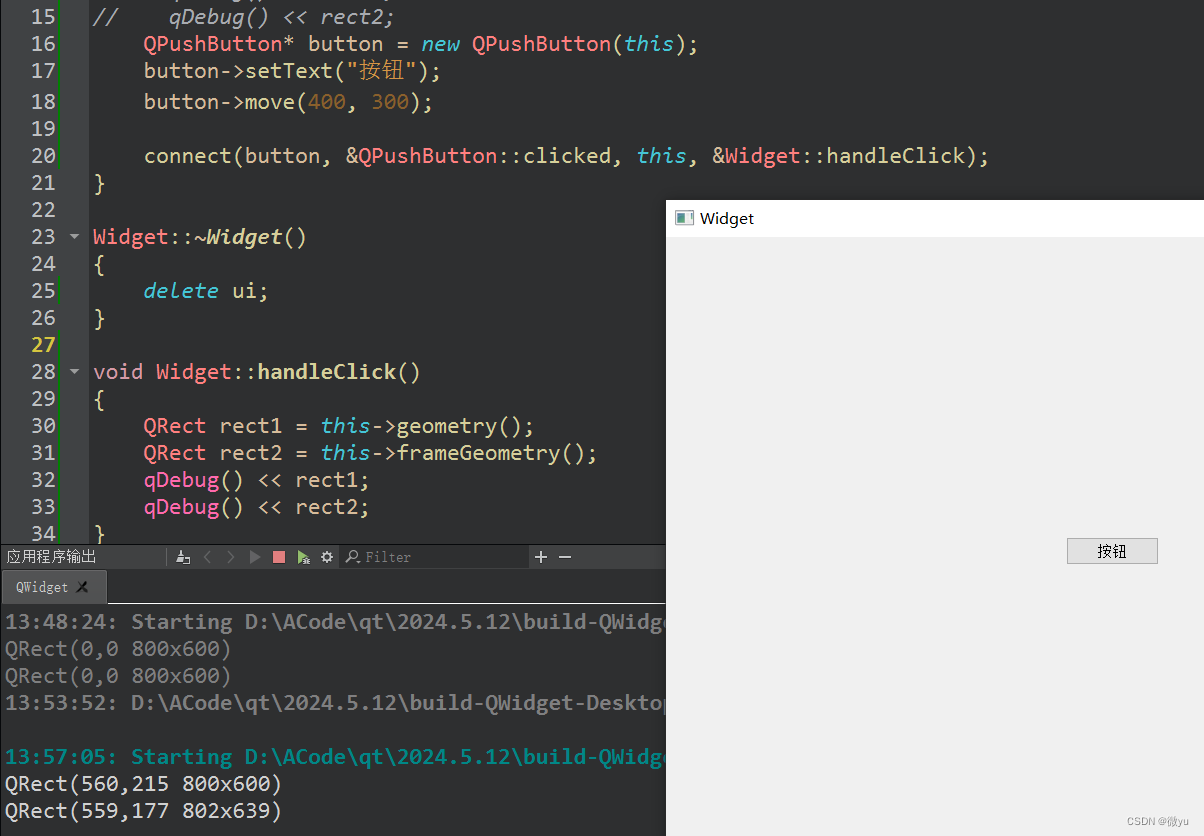Click 'qDebug() << rect1;' on line 32
The image size is (1204, 836).
click(x=256, y=480)
